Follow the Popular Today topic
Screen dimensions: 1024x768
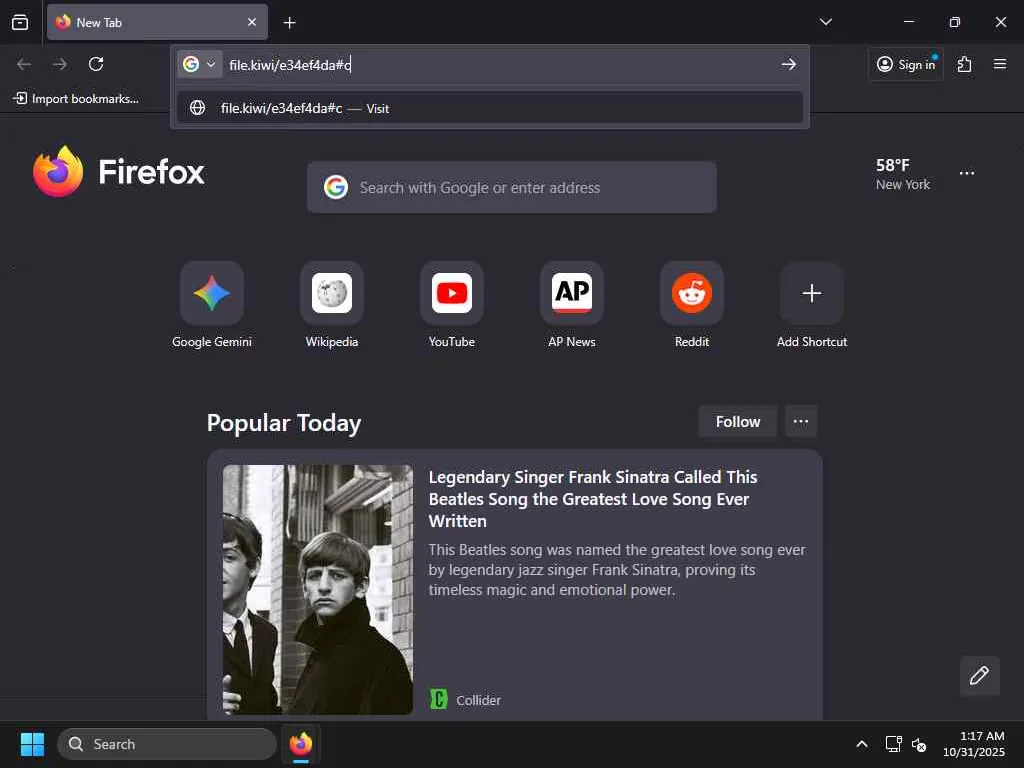[x=737, y=422]
